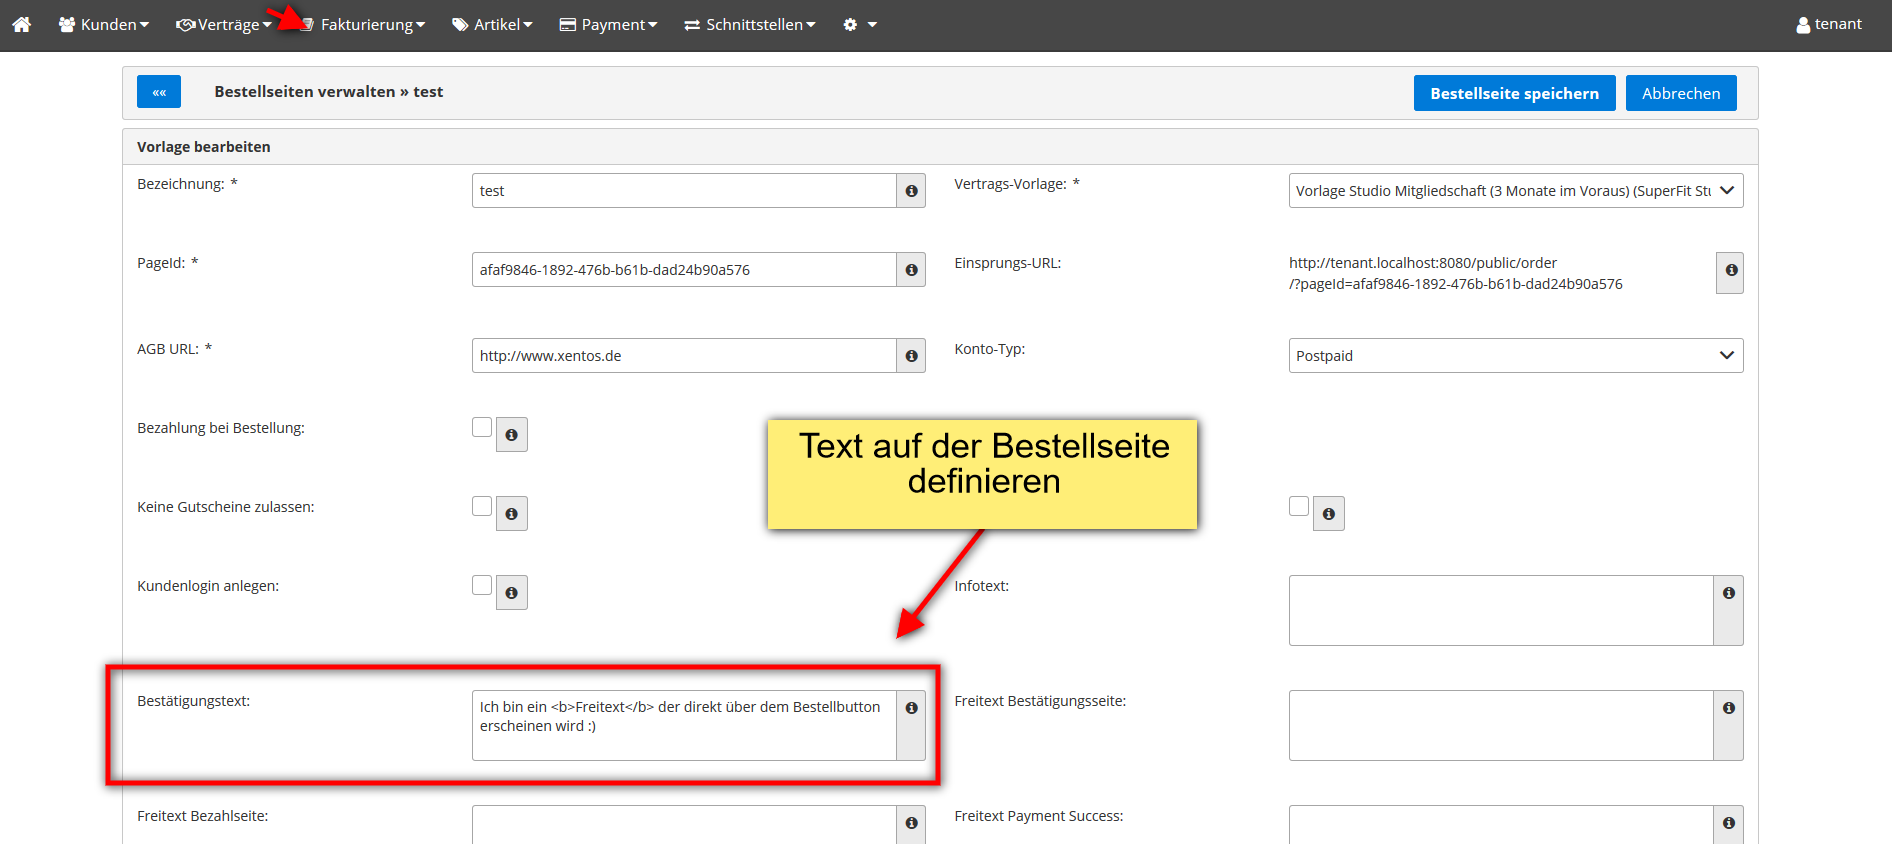Click info icon on Bestätigungstext field
Viewport: 1893px width, 844px height.
(911, 725)
